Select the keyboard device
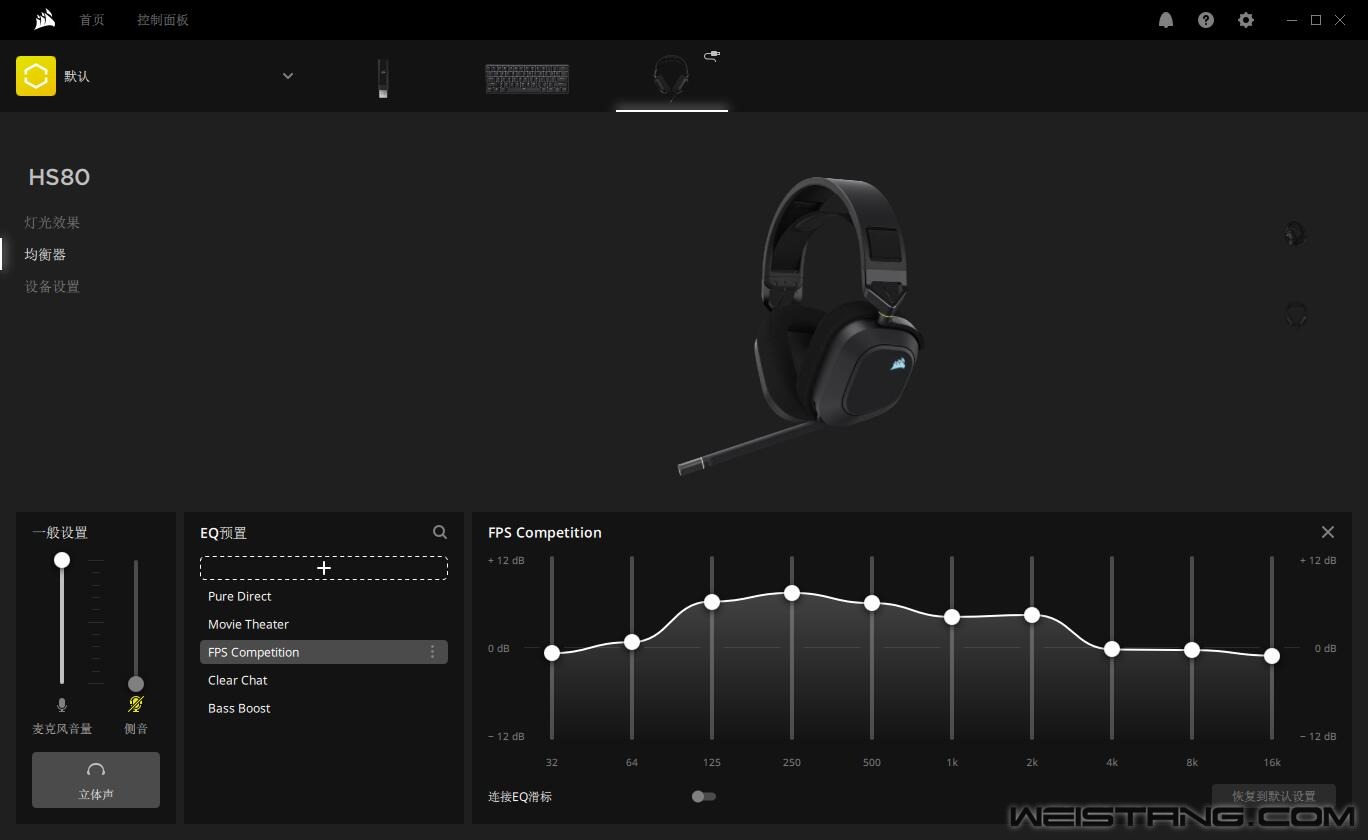The width and height of the screenshot is (1368, 840). pyautogui.click(x=527, y=79)
